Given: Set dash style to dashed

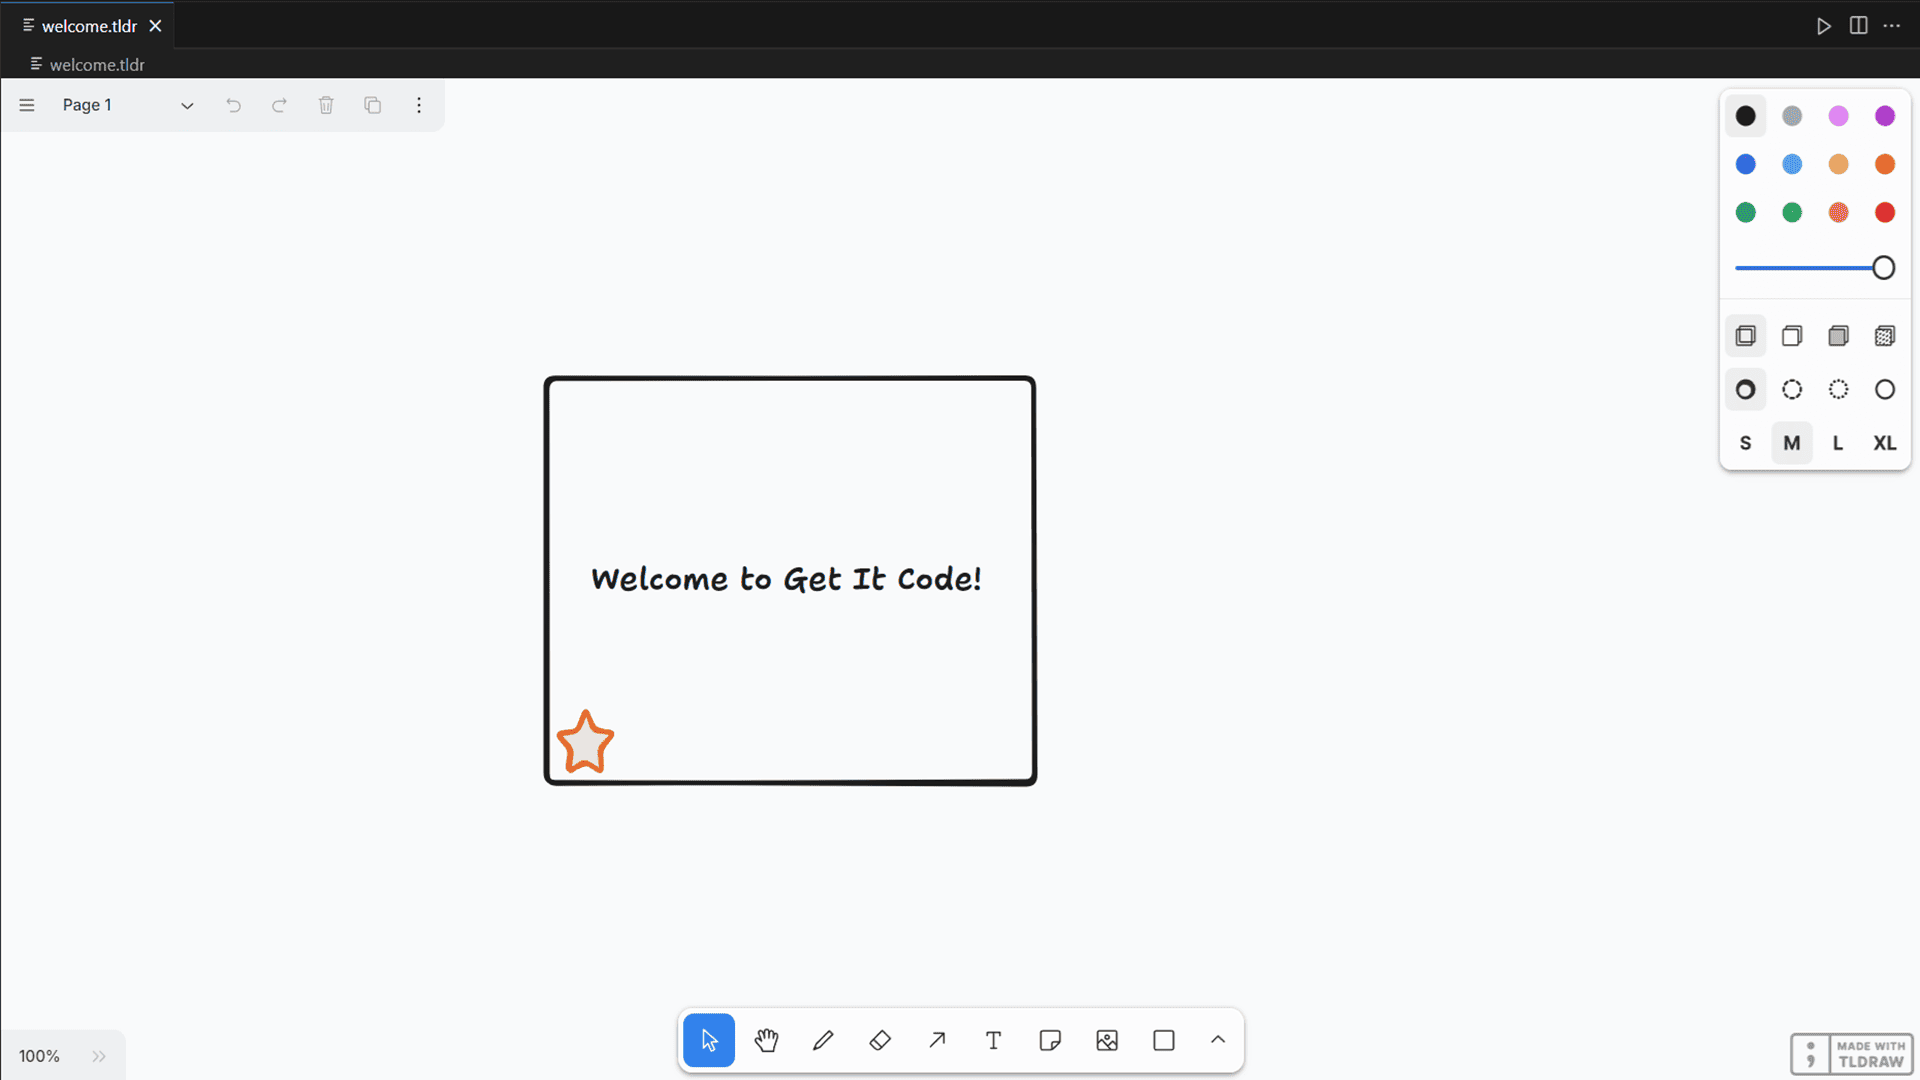Looking at the screenshot, I should point(1792,390).
